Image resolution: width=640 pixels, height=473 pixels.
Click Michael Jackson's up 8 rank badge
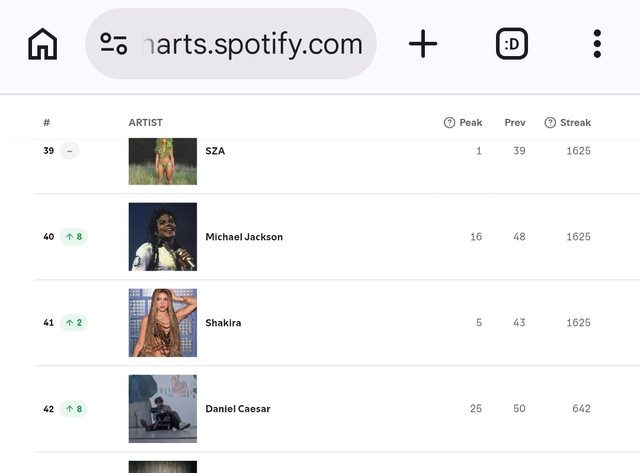pos(74,237)
